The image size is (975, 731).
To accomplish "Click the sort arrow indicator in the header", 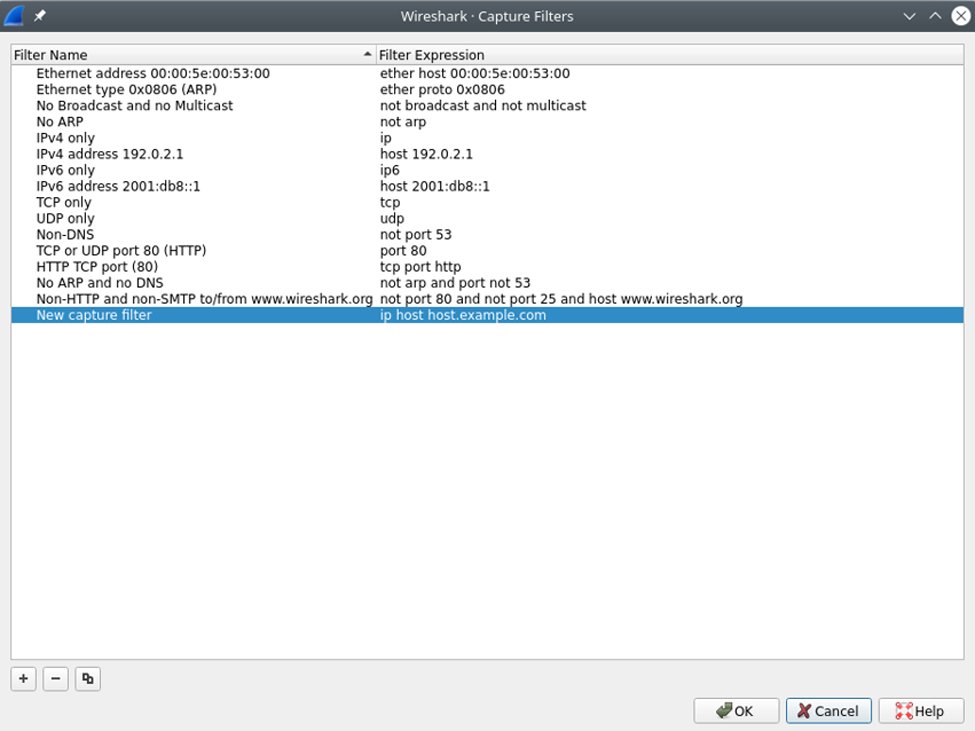I will pyautogui.click(x=361, y=54).
